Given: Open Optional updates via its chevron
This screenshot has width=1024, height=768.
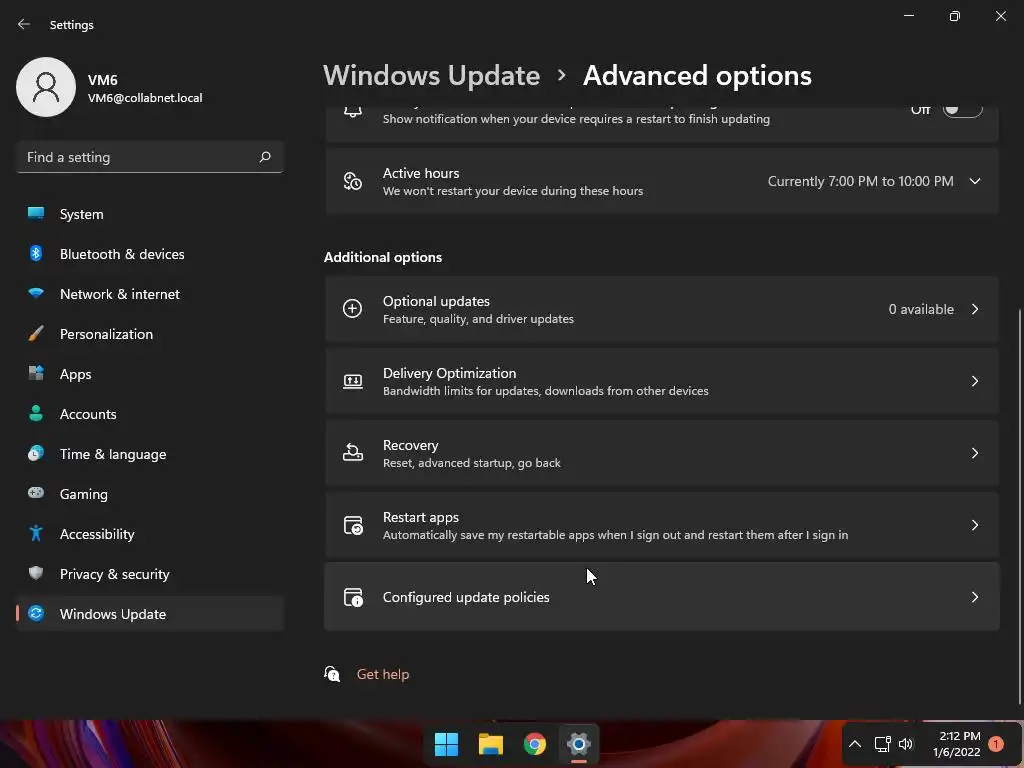Looking at the screenshot, I should [x=975, y=309].
